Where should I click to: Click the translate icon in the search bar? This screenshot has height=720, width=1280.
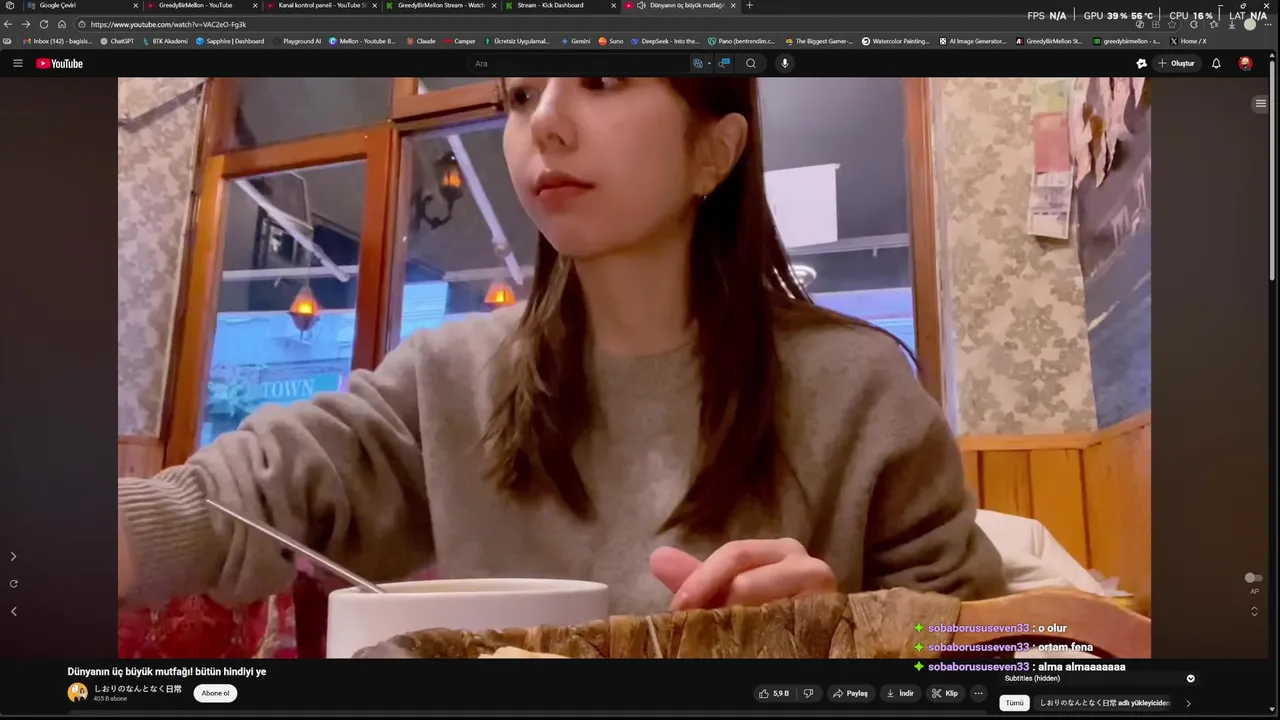[698, 63]
